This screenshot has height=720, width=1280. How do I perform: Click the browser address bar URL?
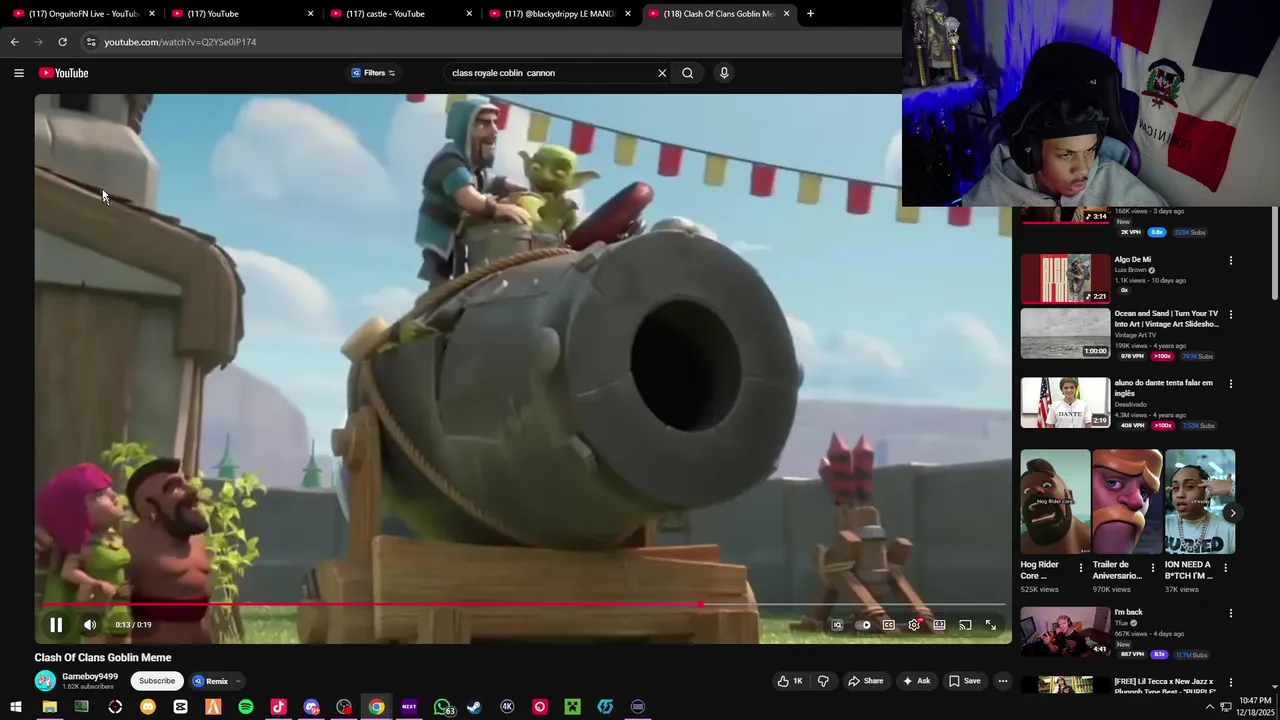[x=180, y=42]
